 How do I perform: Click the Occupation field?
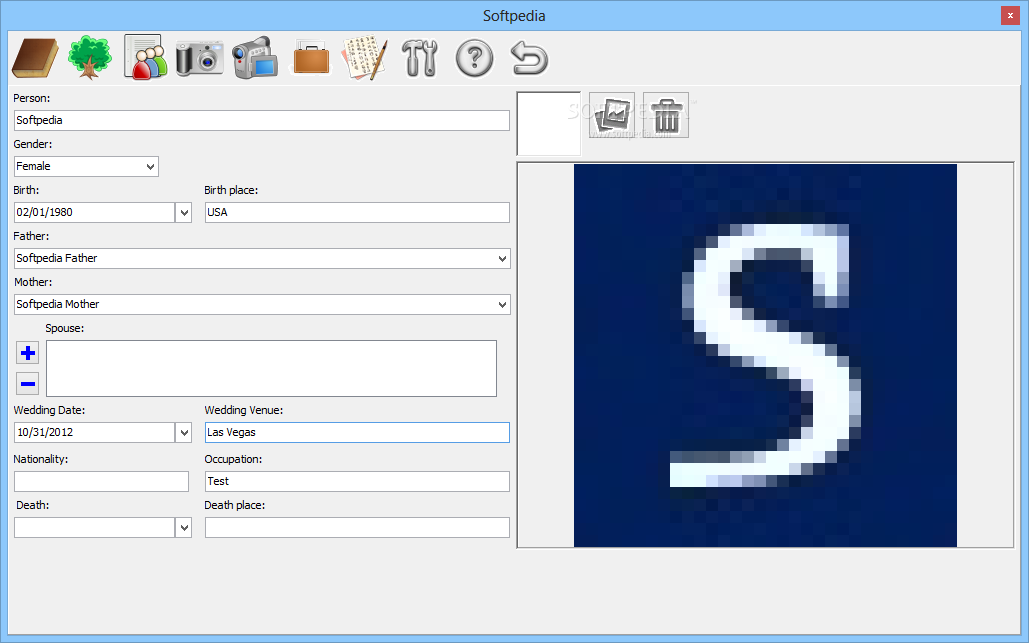[x=357, y=482]
